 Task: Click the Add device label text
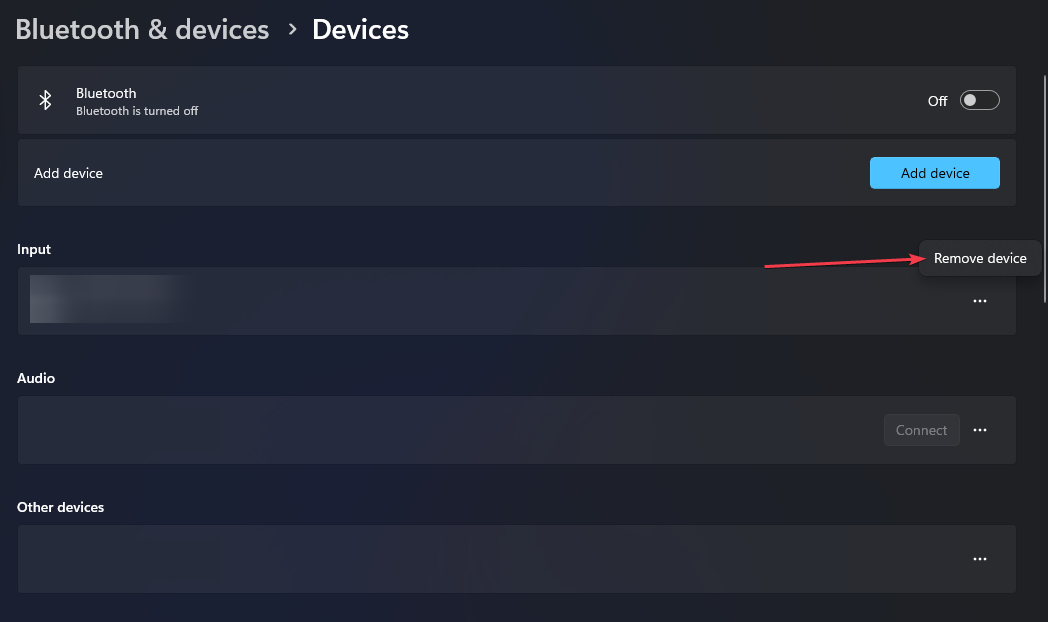68,173
